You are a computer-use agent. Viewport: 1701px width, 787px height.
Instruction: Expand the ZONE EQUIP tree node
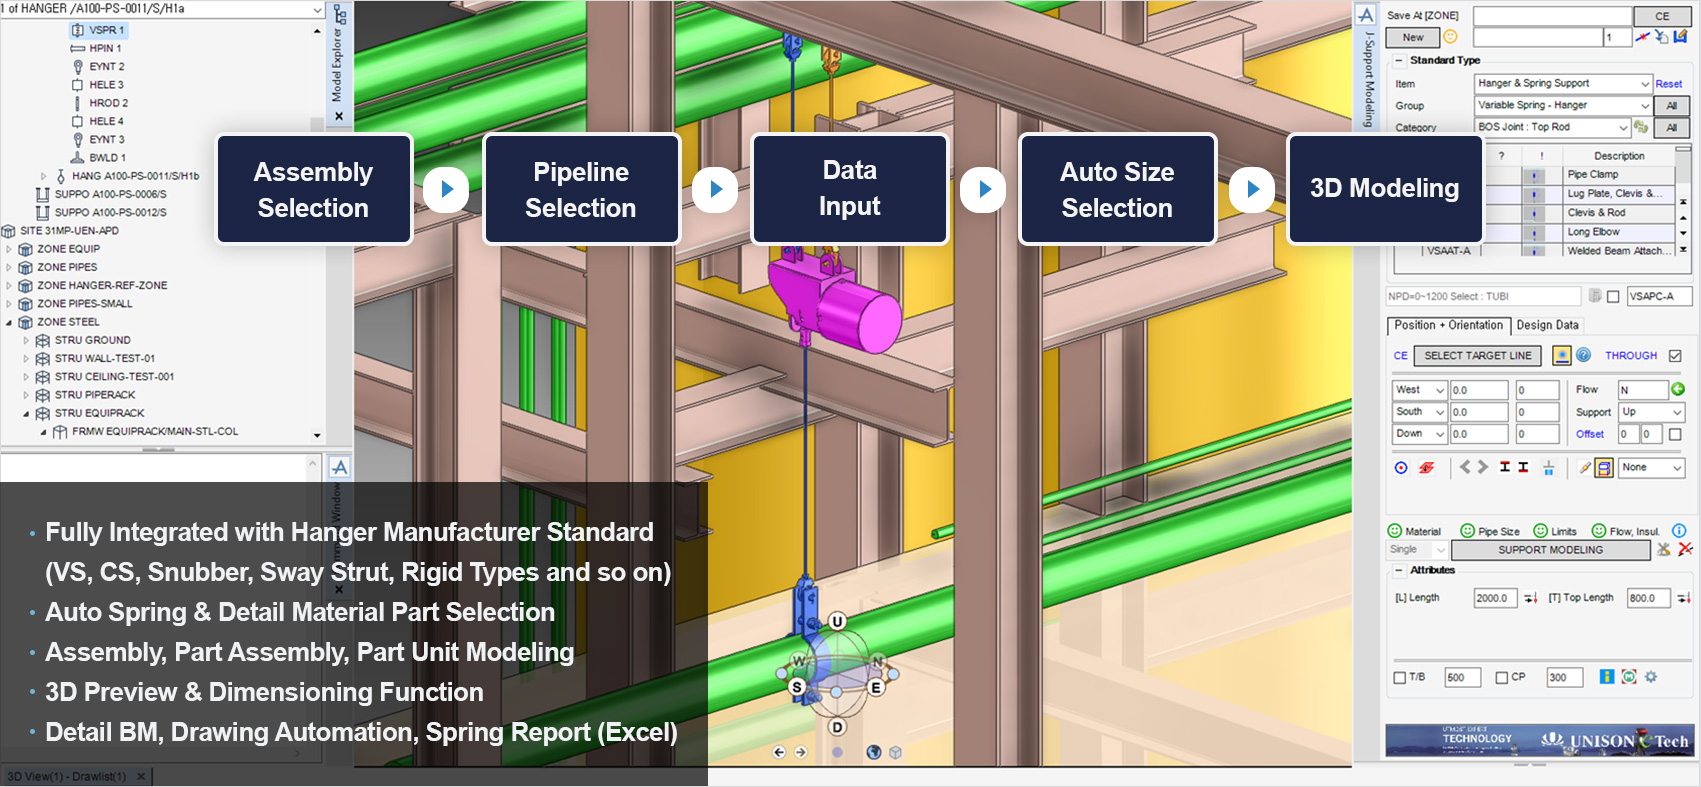[9, 249]
